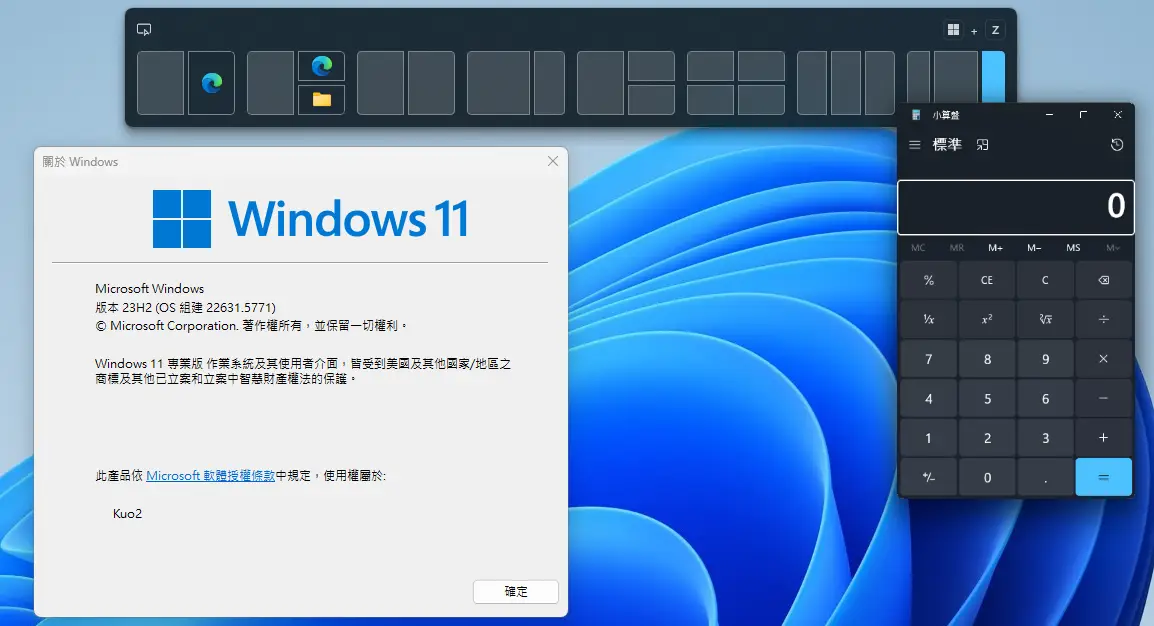Click the square root key
The width and height of the screenshot is (1154, 626).
click(1045, 319)
